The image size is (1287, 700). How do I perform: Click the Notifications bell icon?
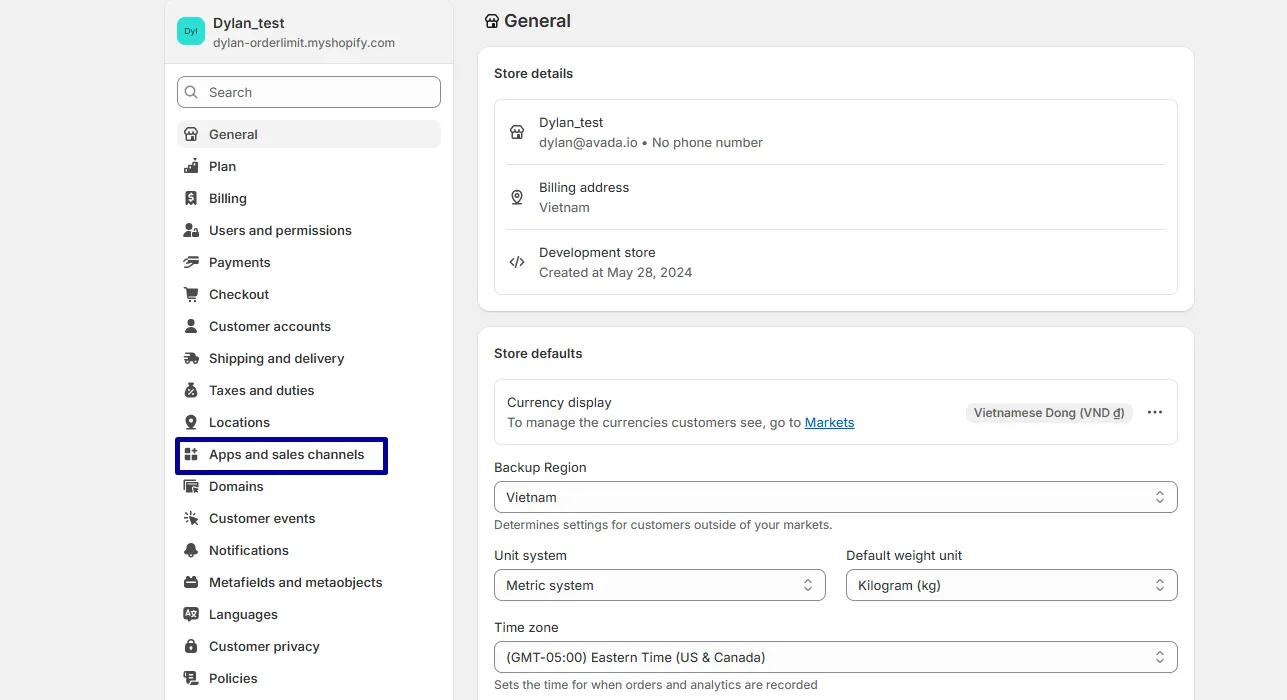(x=191, y=550)
